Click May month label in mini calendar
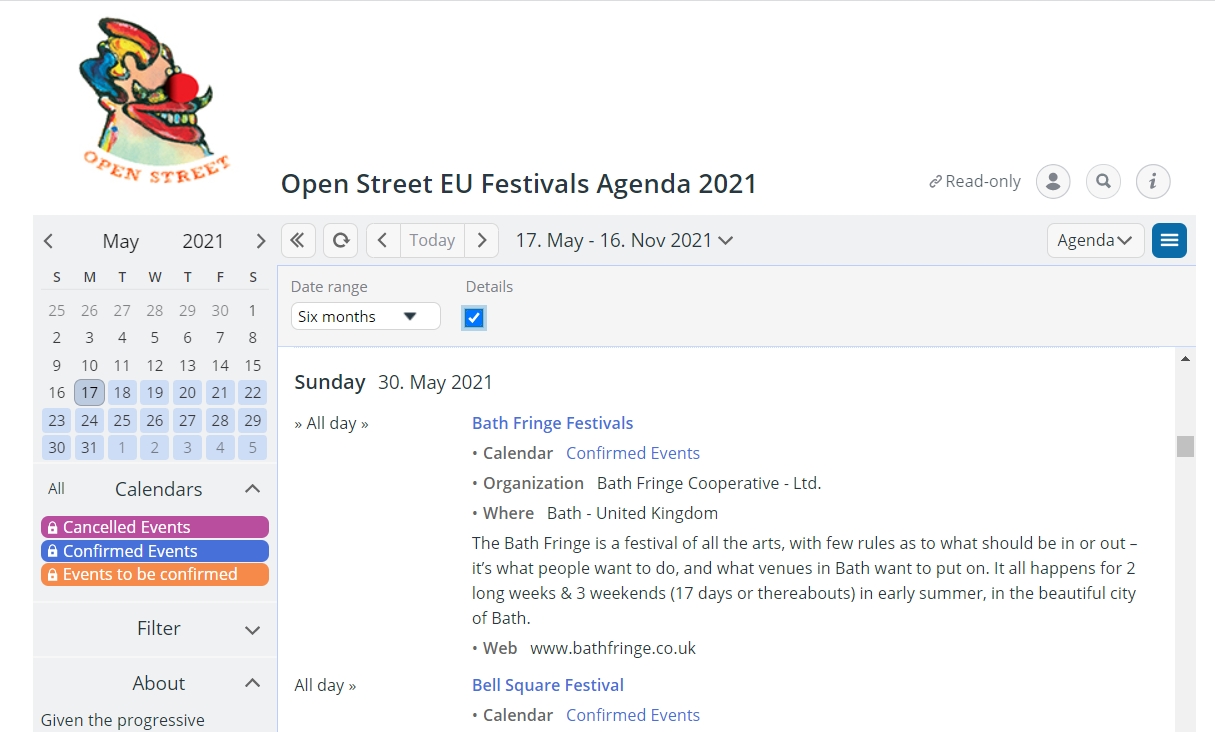The width and height of the screenshot is (1215, 732). [121, 241]
